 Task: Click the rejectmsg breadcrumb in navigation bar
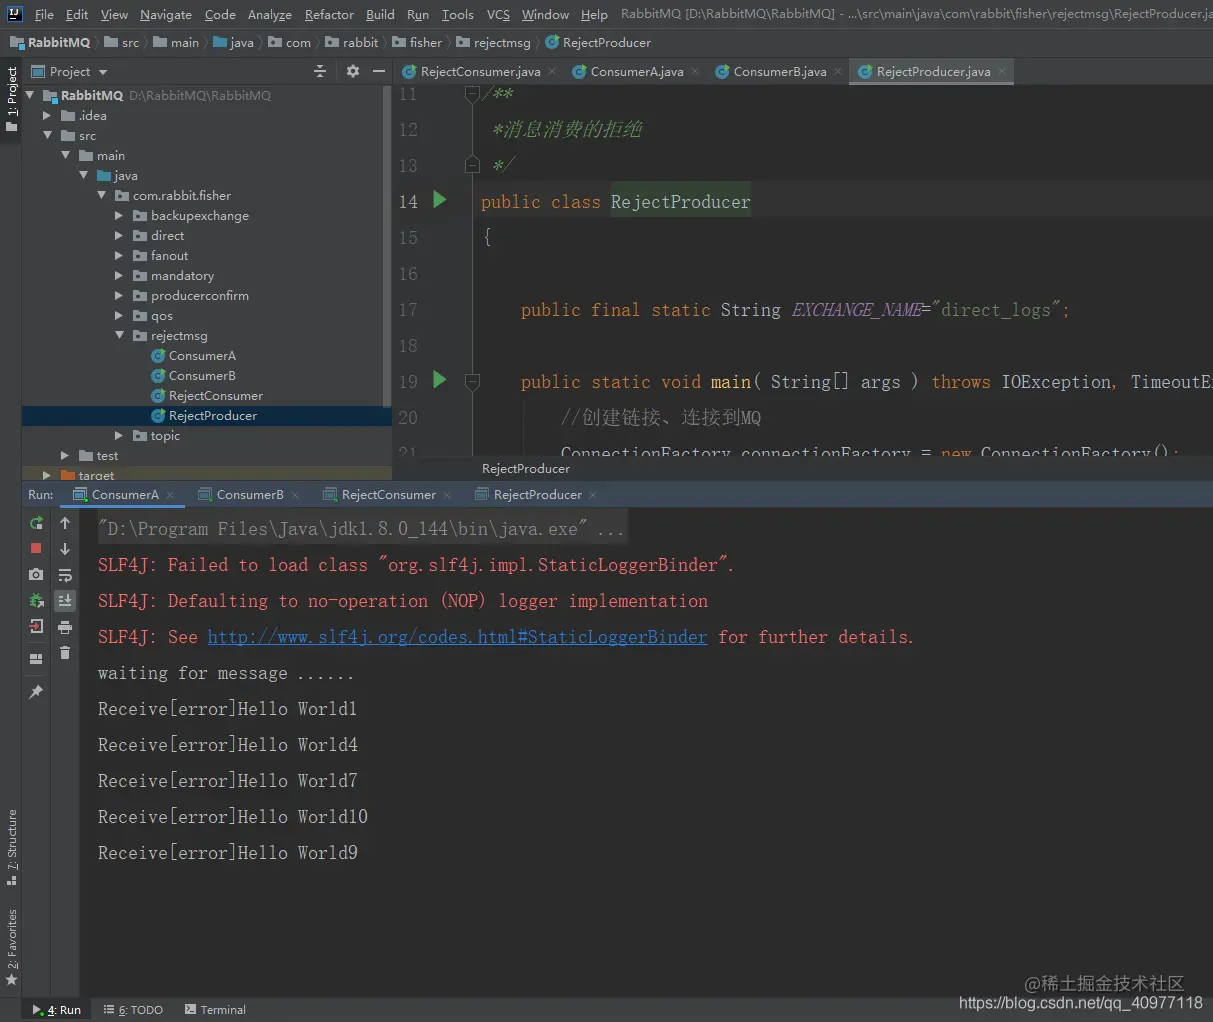coord(494,42)
